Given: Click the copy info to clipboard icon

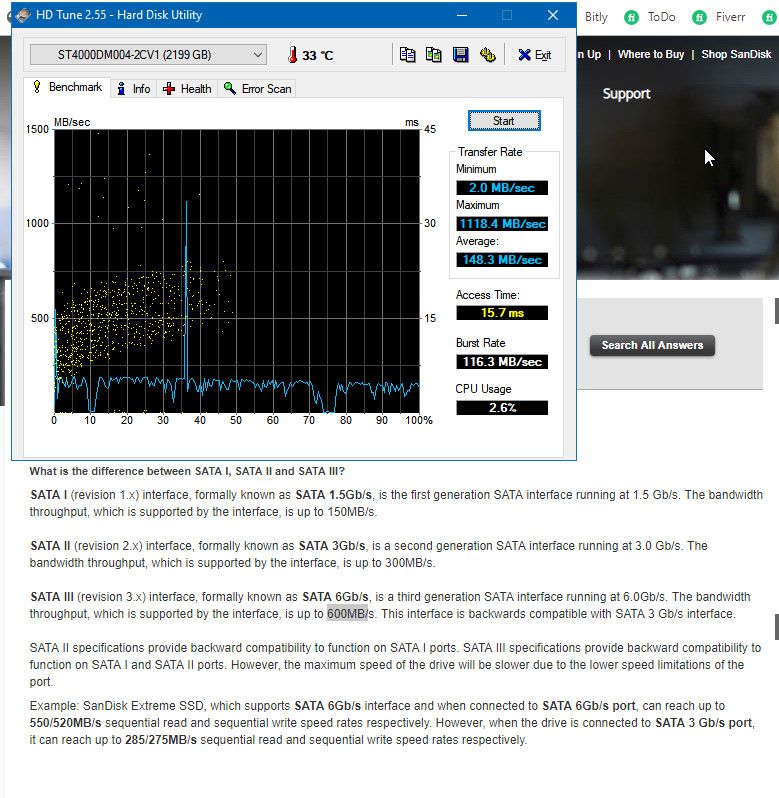Looking at the screenshot, I should [407, 55].
